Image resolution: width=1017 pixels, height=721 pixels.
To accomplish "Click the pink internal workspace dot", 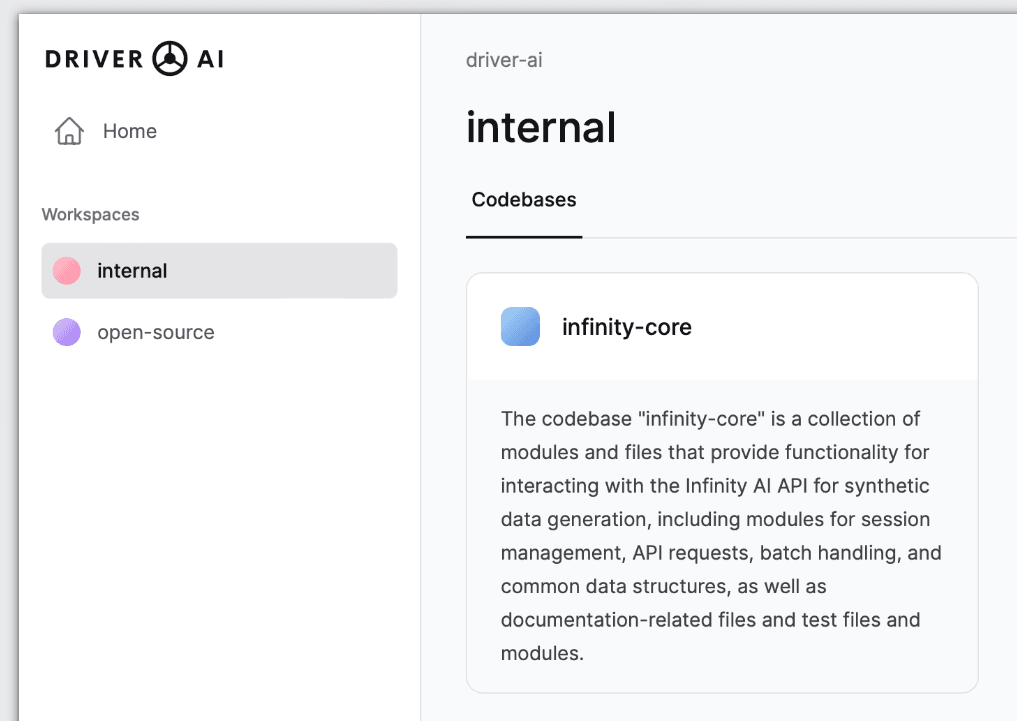I will click(x=67, y=270).
